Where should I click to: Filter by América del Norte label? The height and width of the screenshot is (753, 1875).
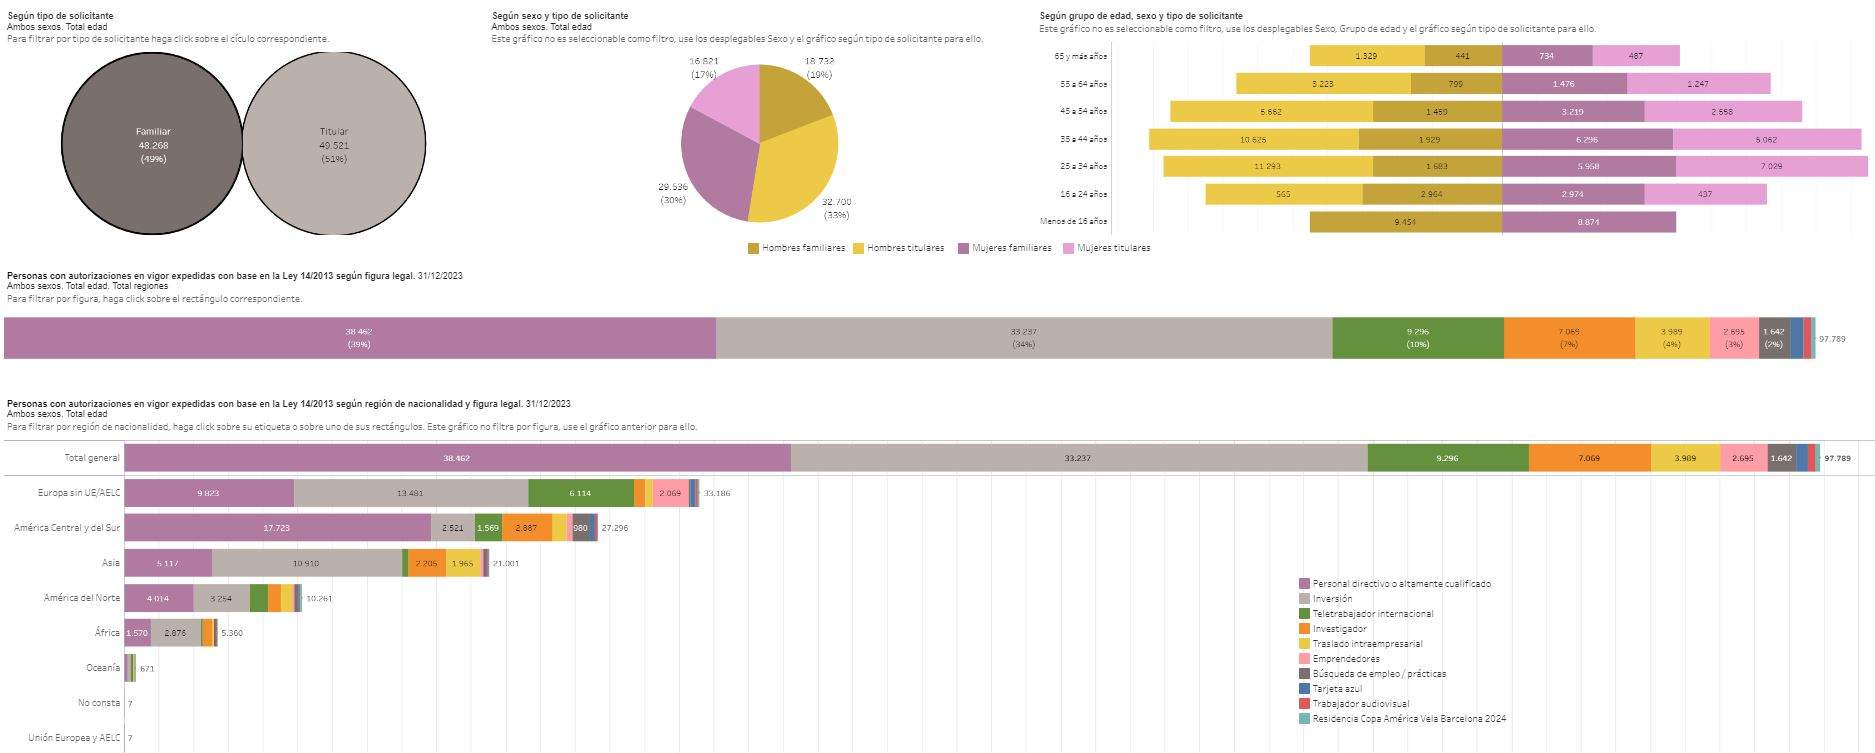(82, 598)
